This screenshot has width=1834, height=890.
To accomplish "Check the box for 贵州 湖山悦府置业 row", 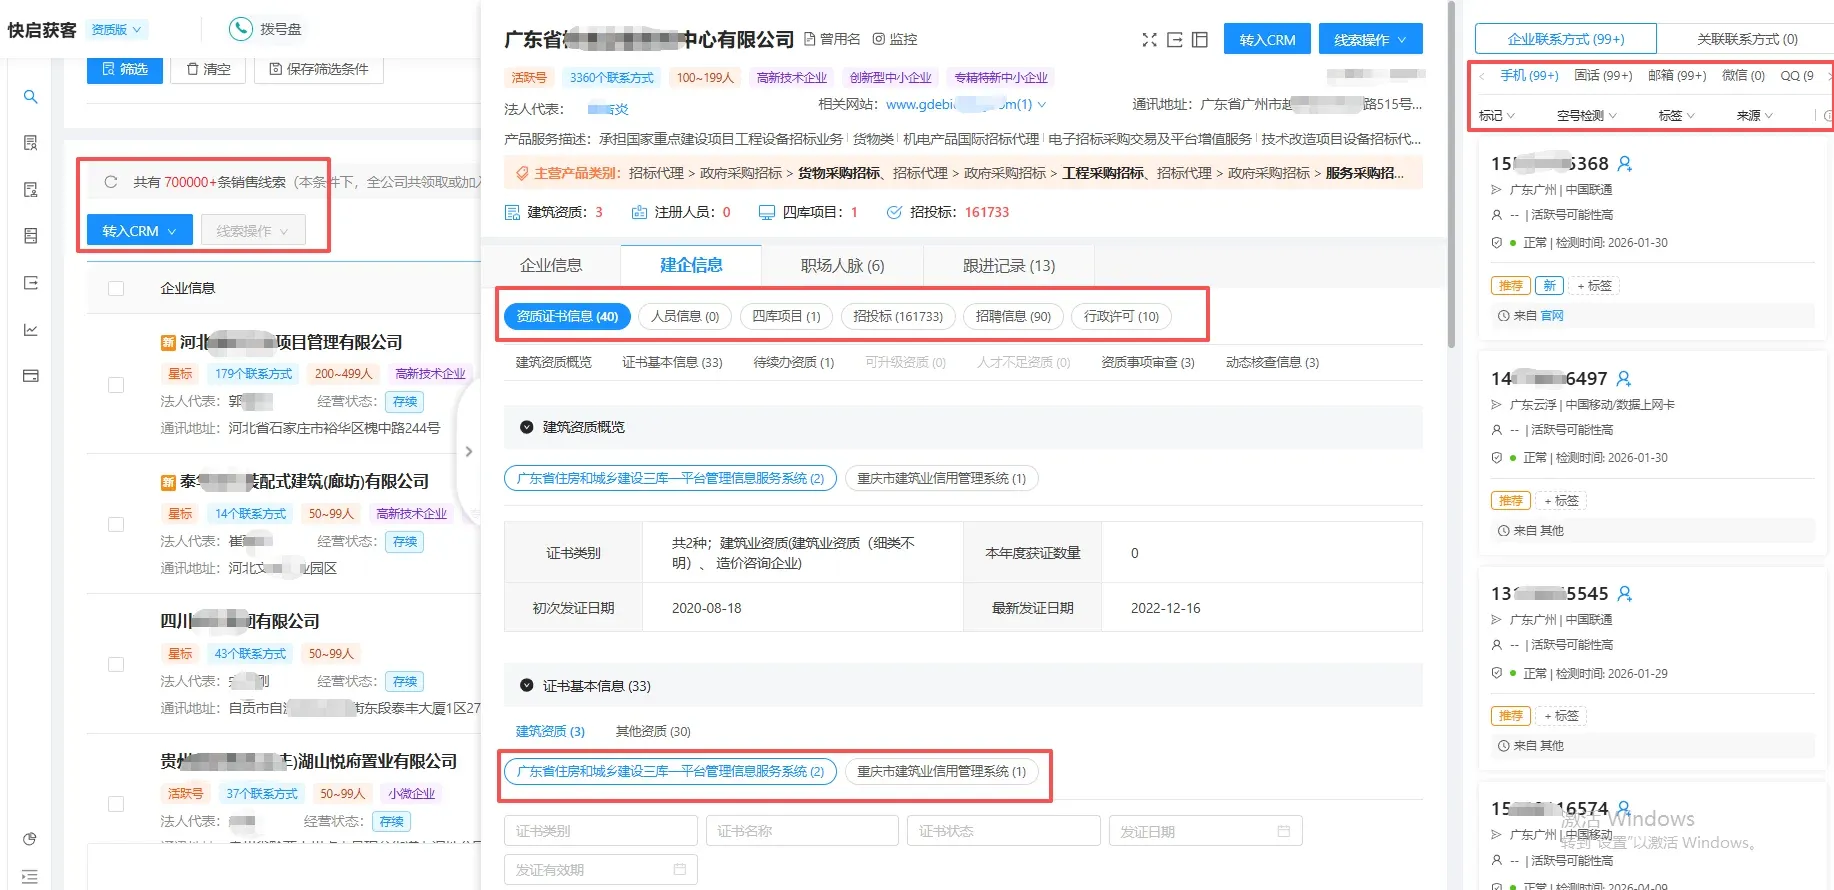I will [116, 804].
